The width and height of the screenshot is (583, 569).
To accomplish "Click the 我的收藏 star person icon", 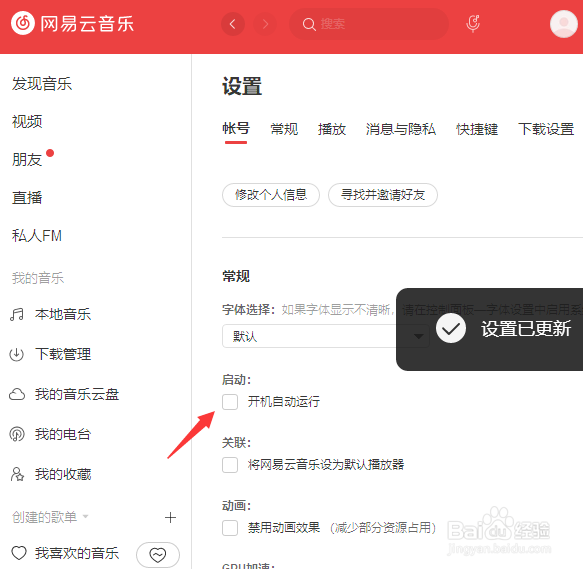I will [x=17, y=474].
